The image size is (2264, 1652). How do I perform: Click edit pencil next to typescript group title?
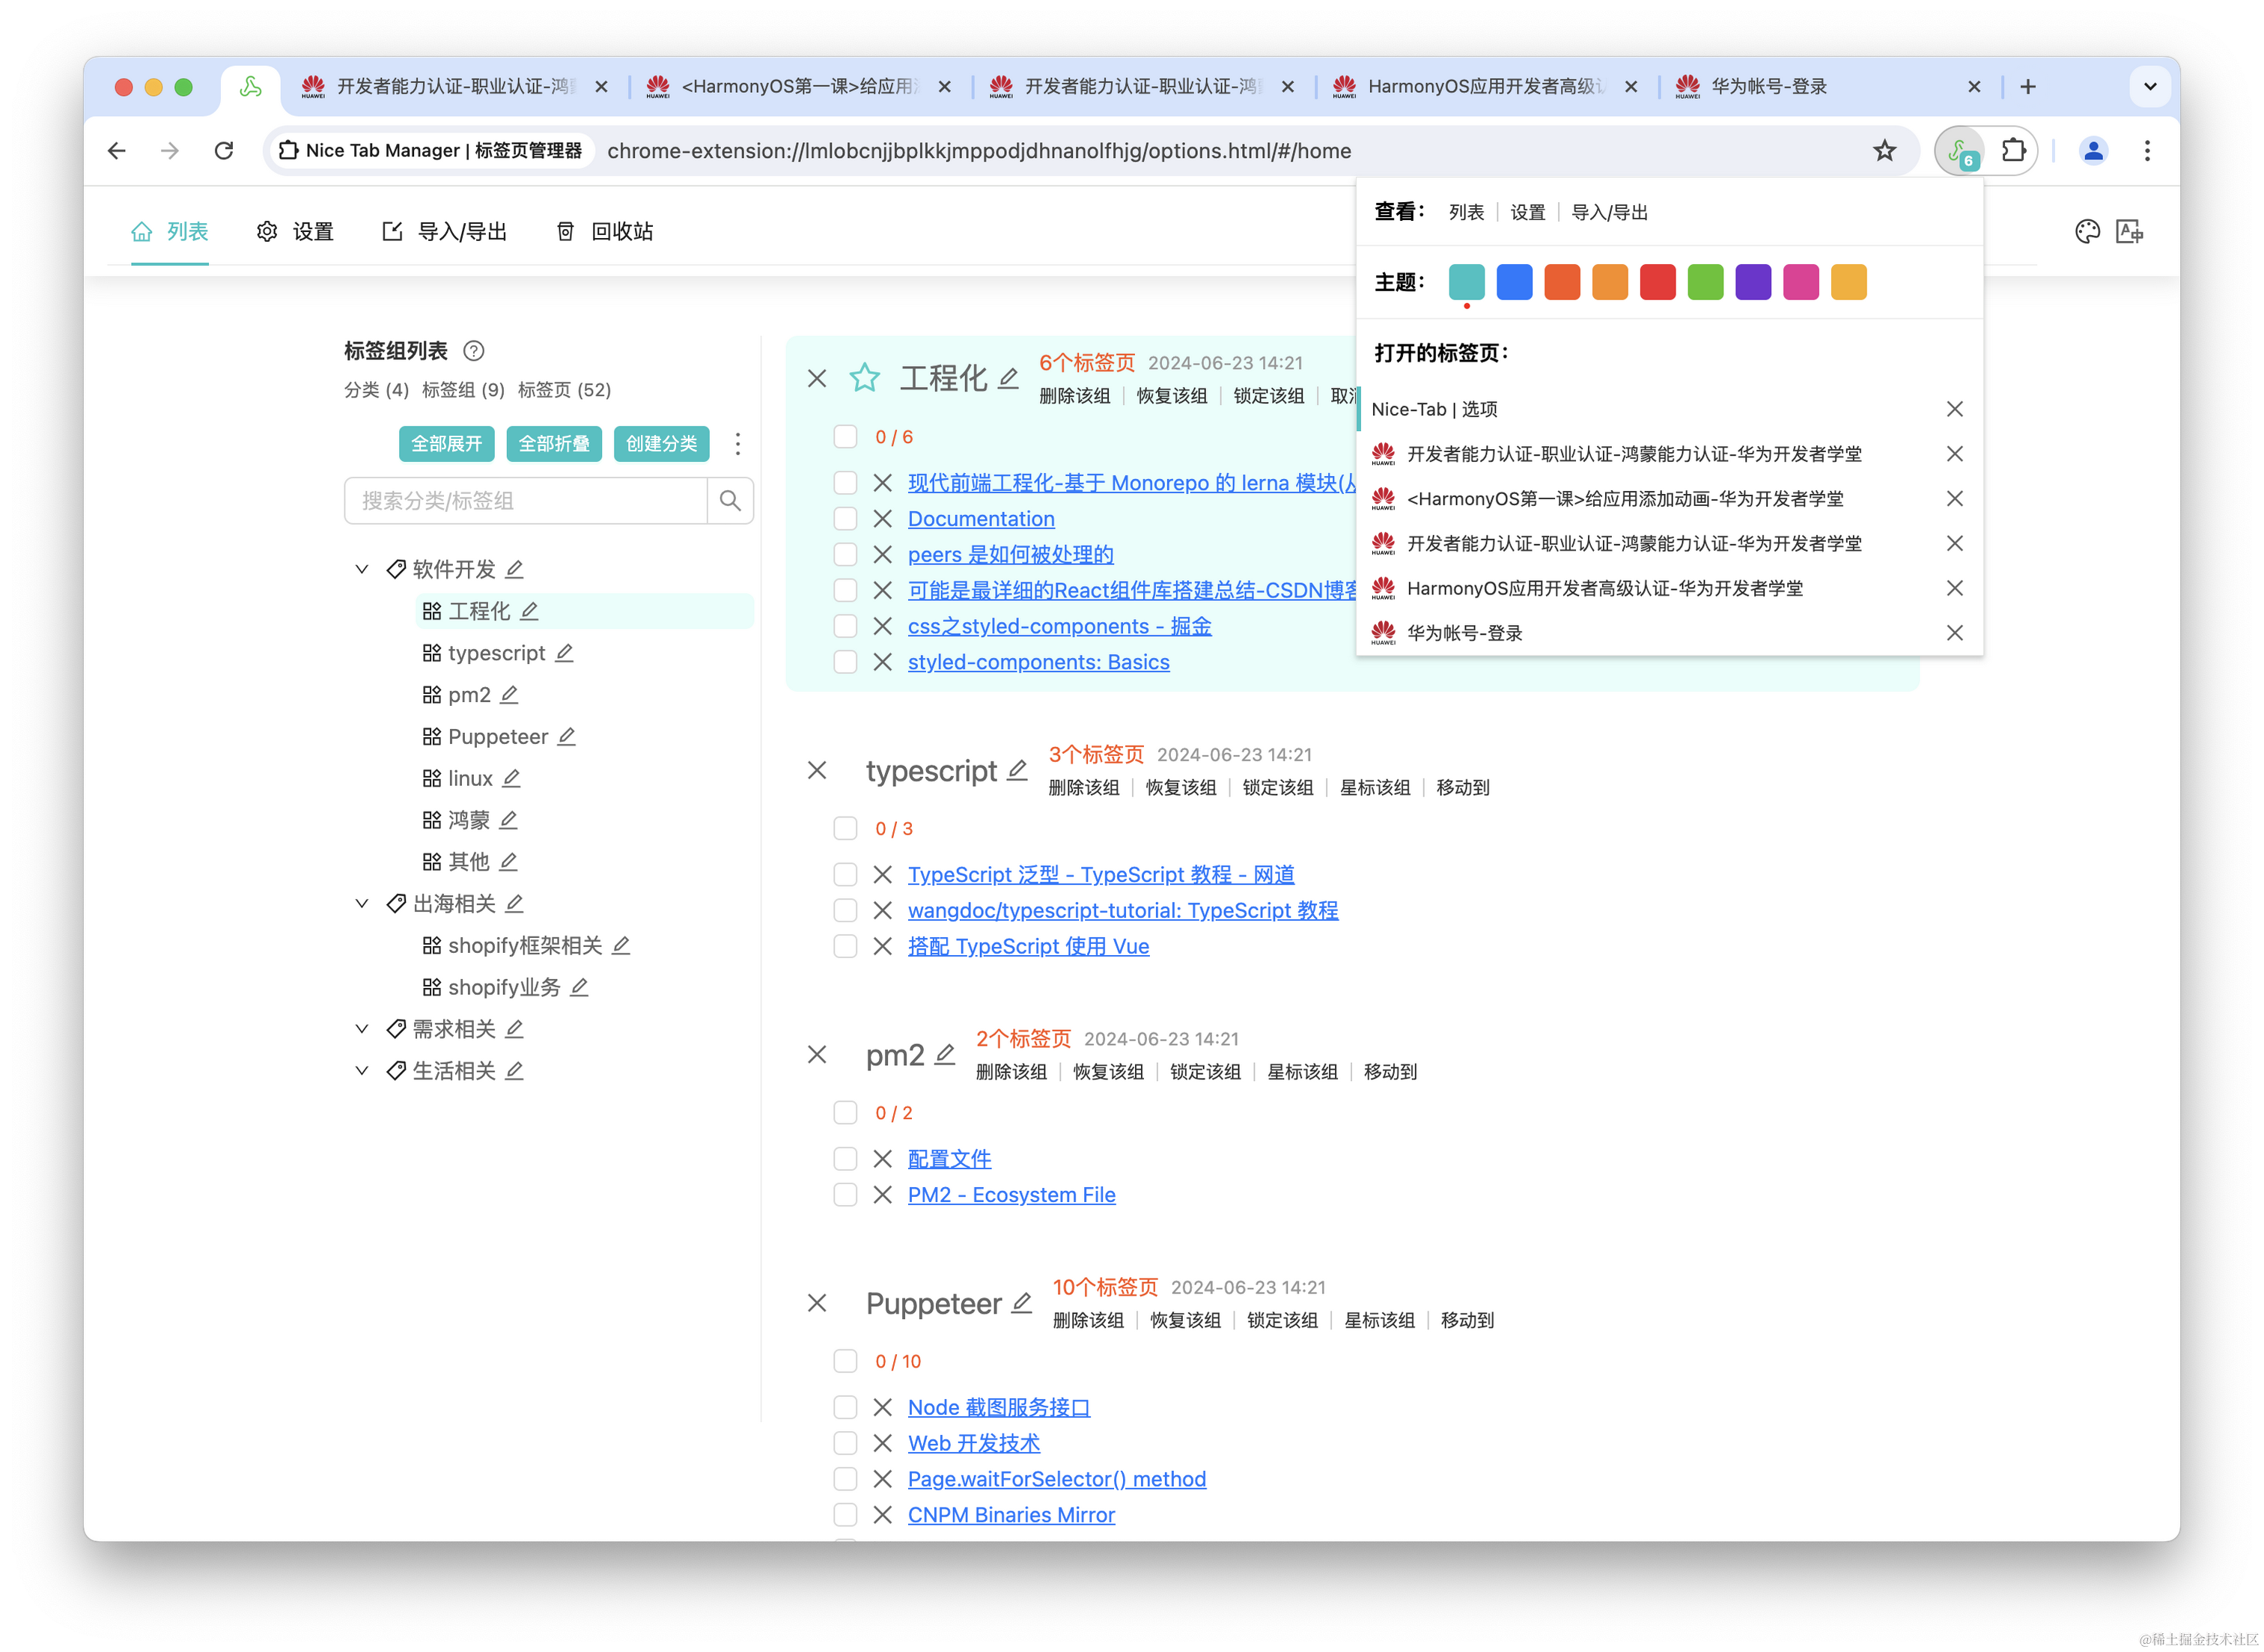(x=1017, y=770)
